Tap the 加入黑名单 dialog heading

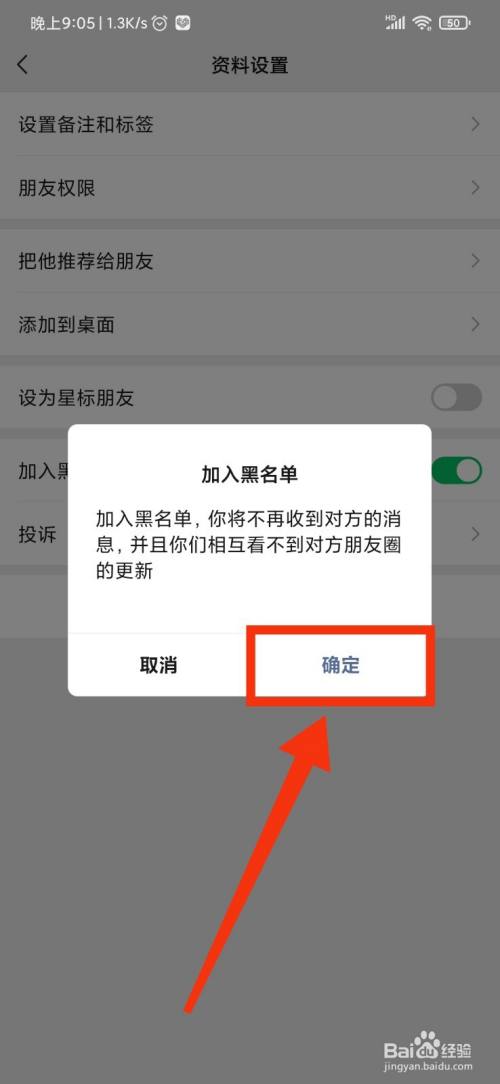[250, 474]
